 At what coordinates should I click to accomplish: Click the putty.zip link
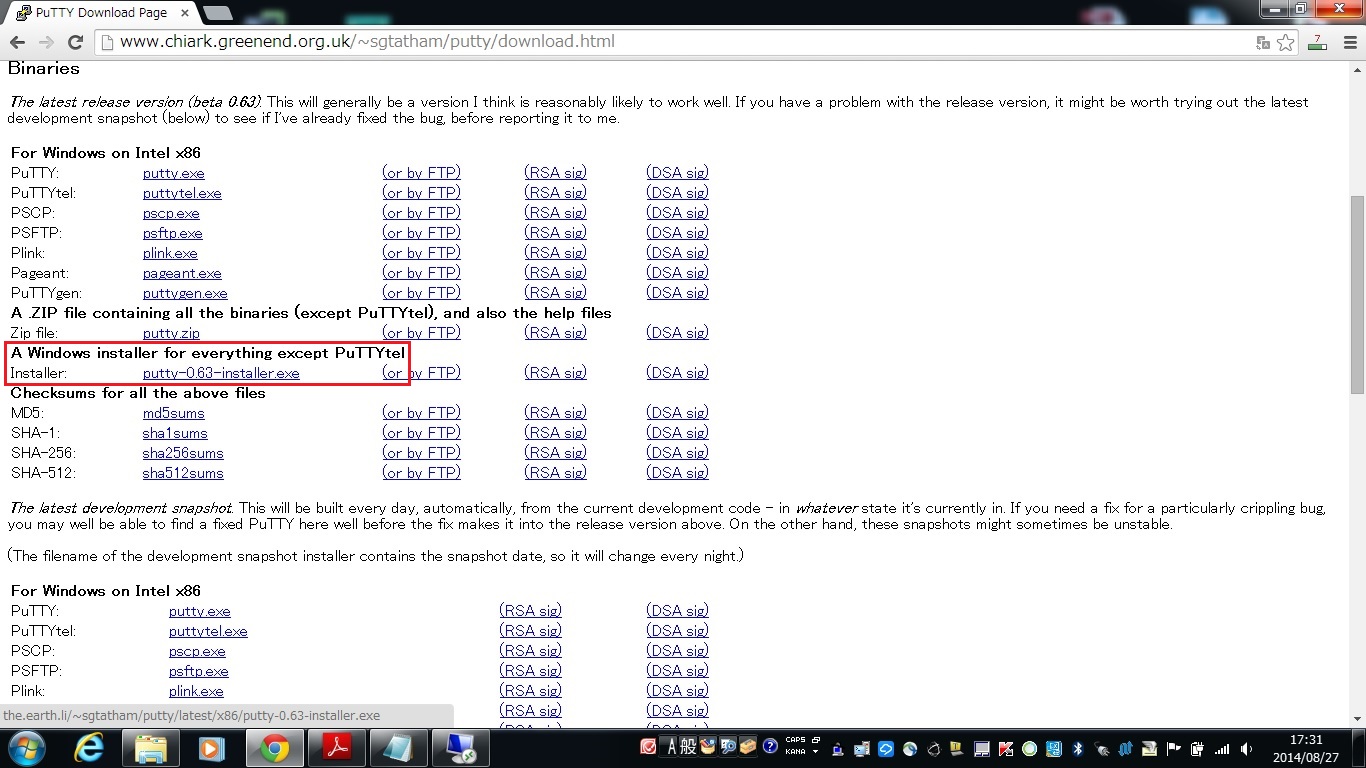(x=171, y=333)
